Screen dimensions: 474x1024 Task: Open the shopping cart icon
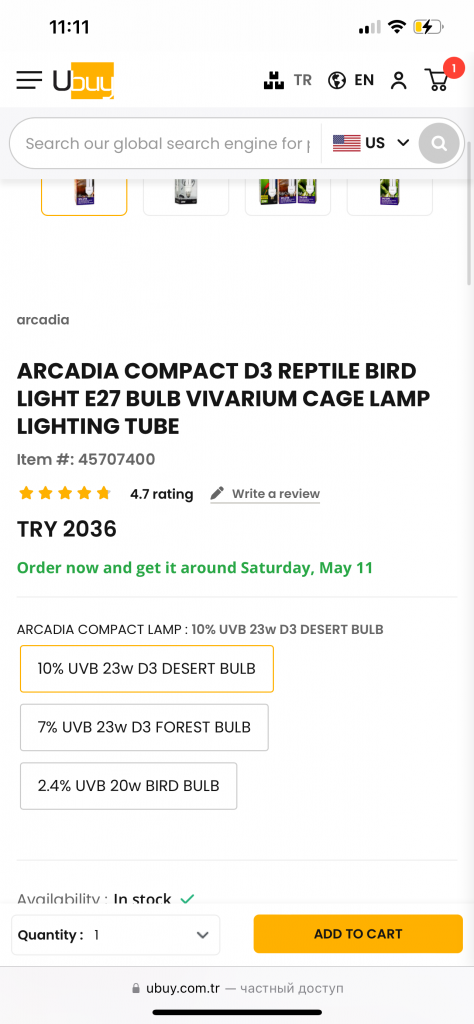pos(437,80)
